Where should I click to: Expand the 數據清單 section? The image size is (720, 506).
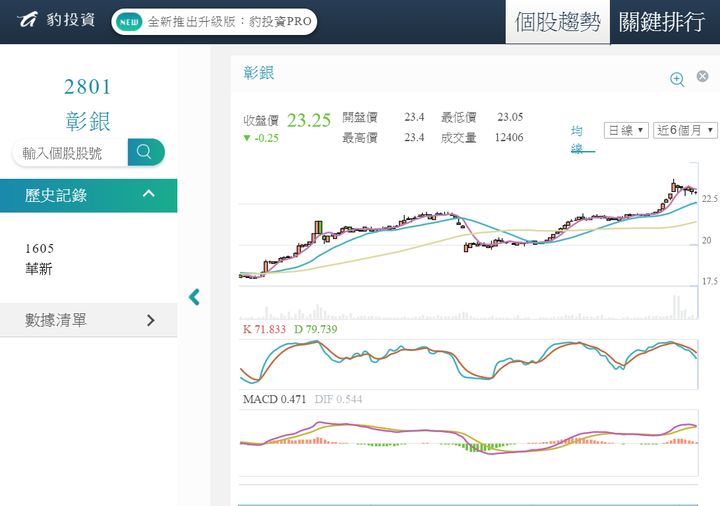89,320
